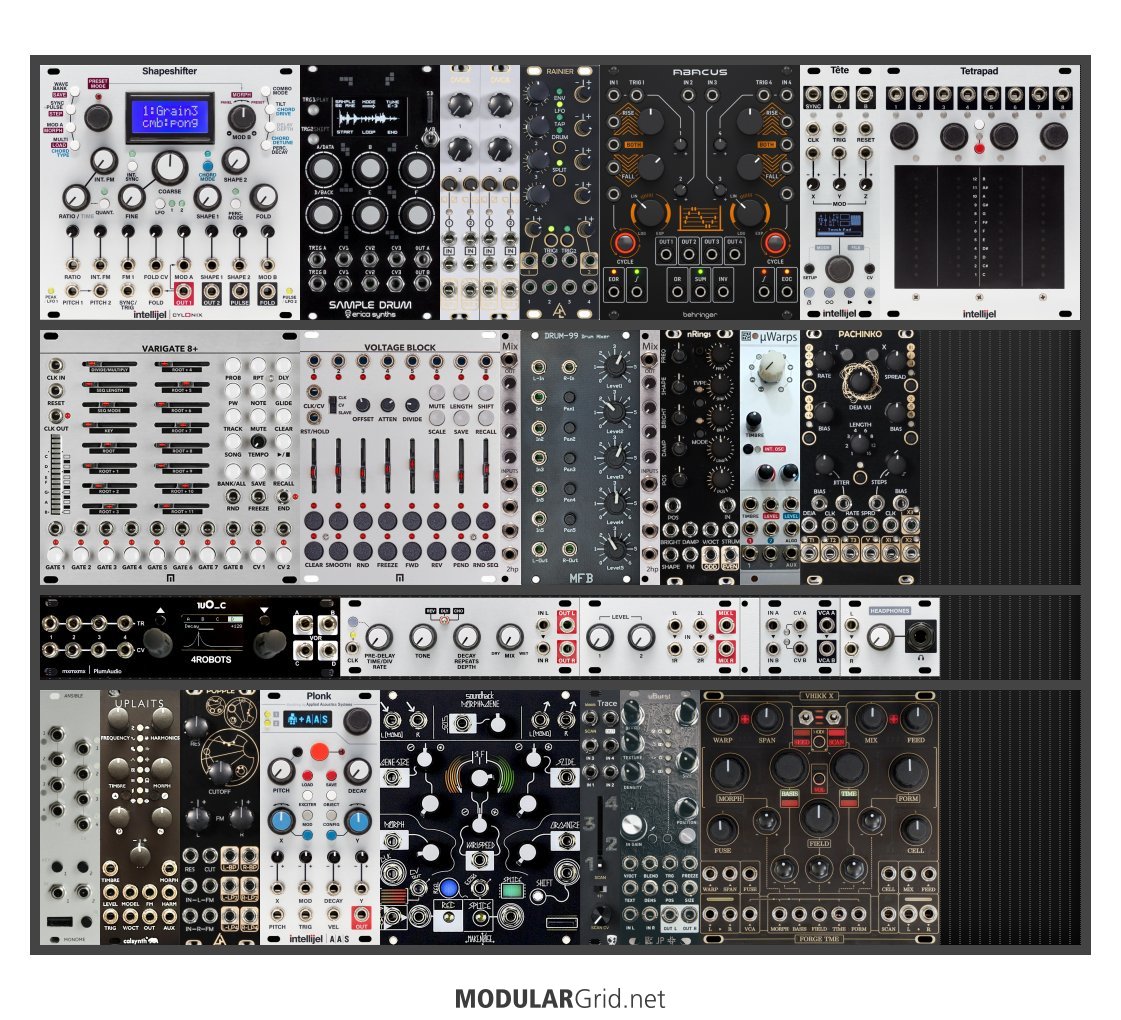Click the COARSE knob on Shapeshifter

[169, 167]
